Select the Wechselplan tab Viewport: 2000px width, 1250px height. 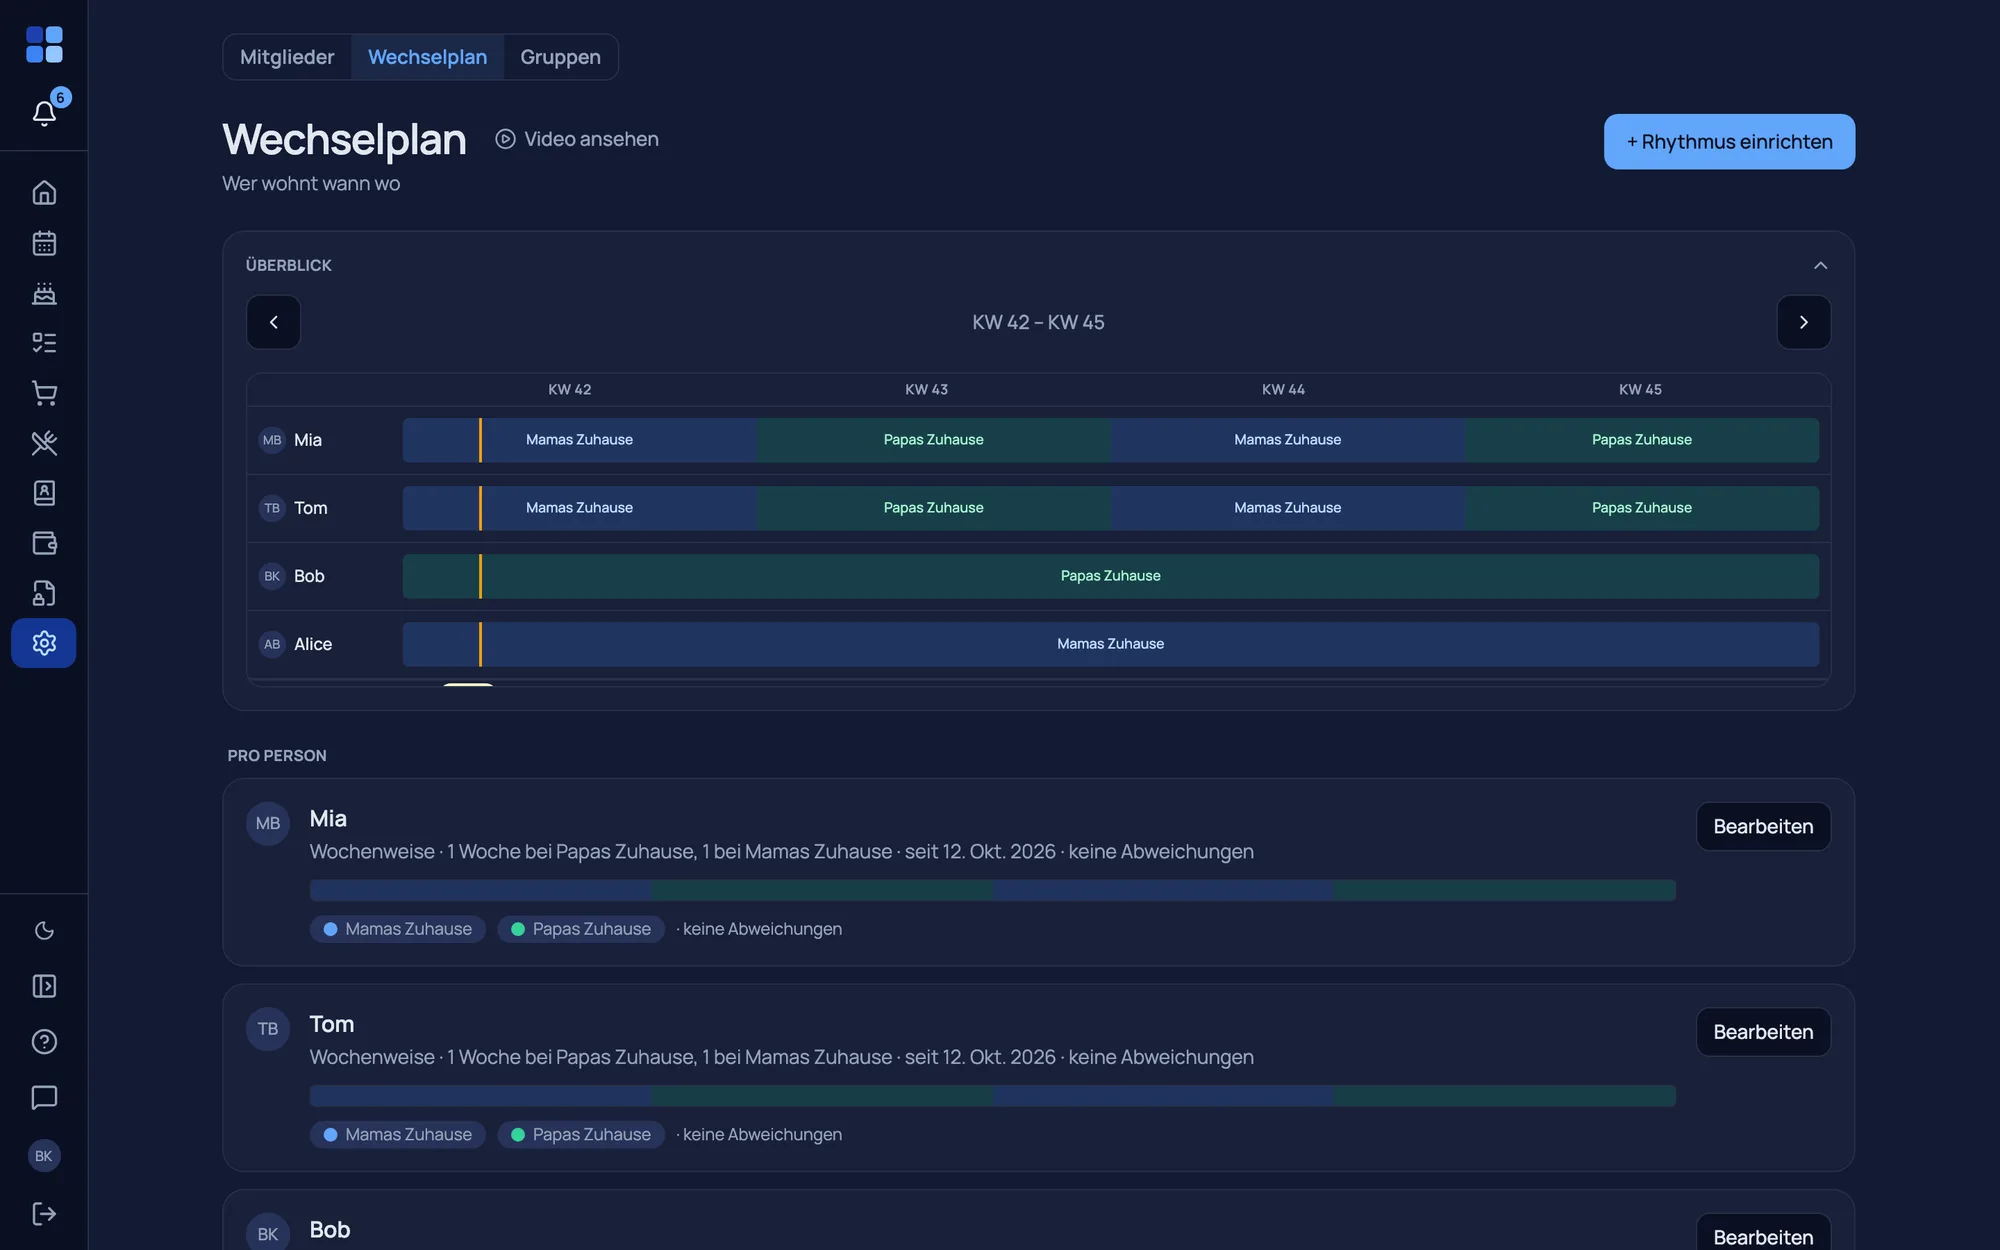click(x=427, y=57)
